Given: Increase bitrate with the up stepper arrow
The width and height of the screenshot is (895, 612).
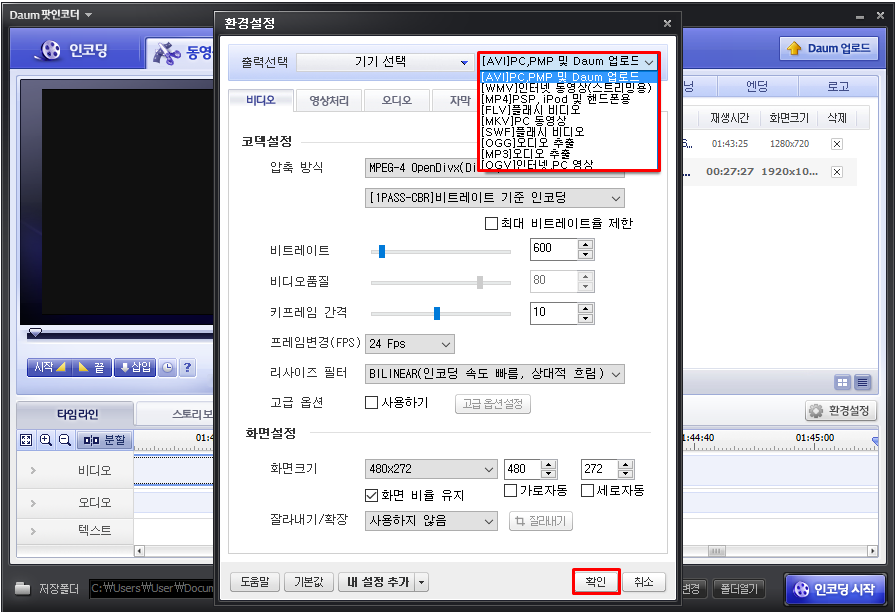Looking at the screenshot, I should coord(586,244).
